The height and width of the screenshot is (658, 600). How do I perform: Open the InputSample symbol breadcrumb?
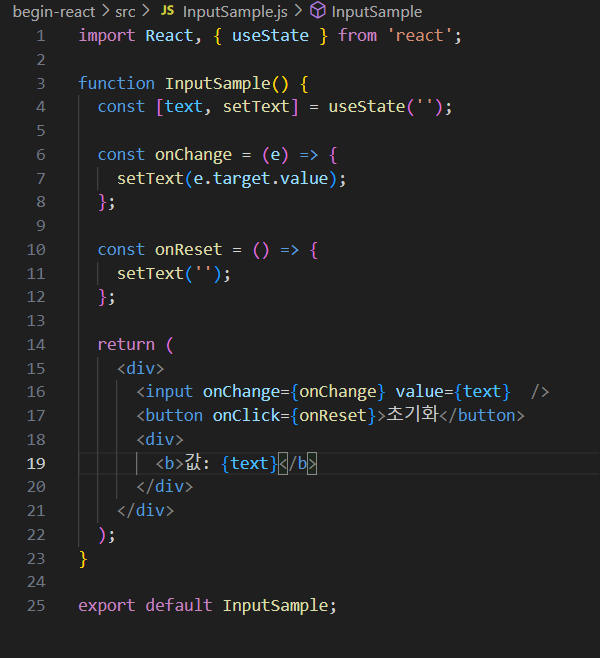click(376, 12)
